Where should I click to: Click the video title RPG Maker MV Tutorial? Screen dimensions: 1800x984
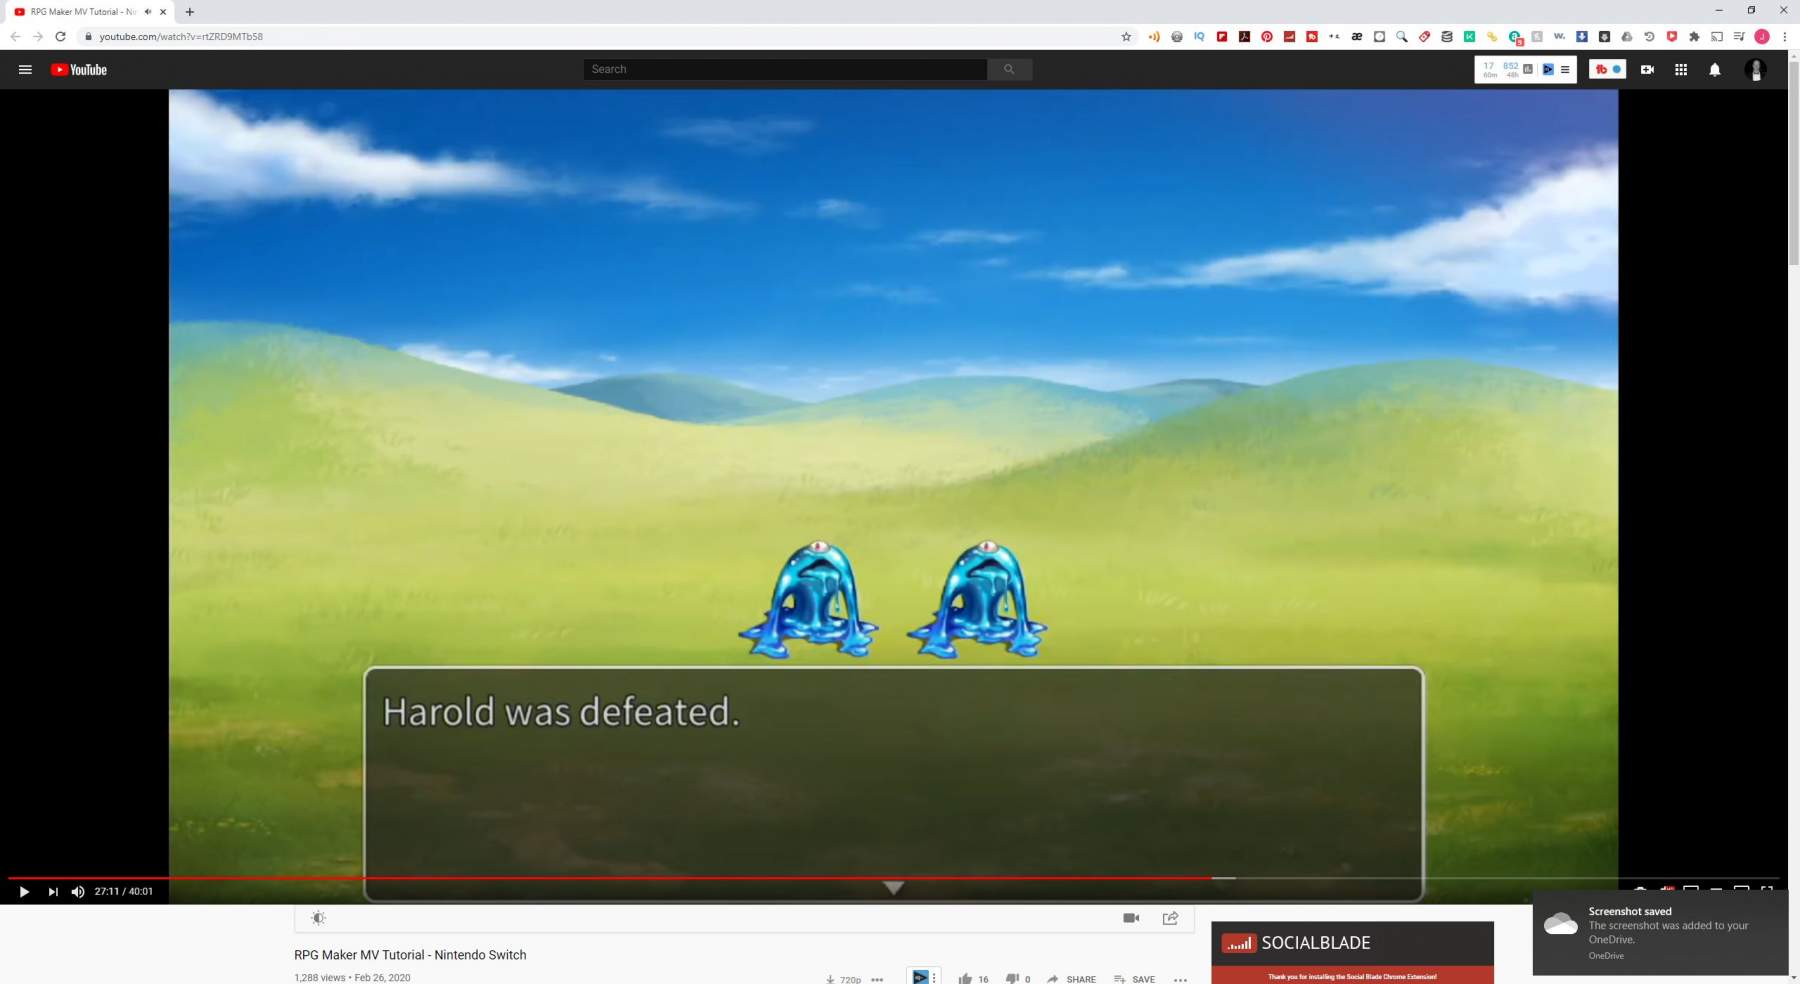410,955
